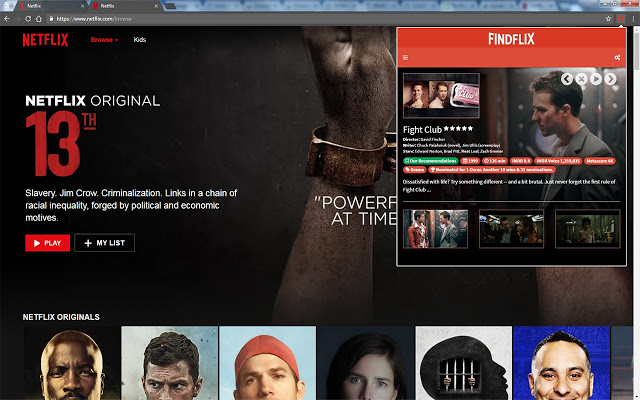This screenshot has width=640, height=400.
Task: Click the Drama genre tag
Action: (x=415, y=169)
